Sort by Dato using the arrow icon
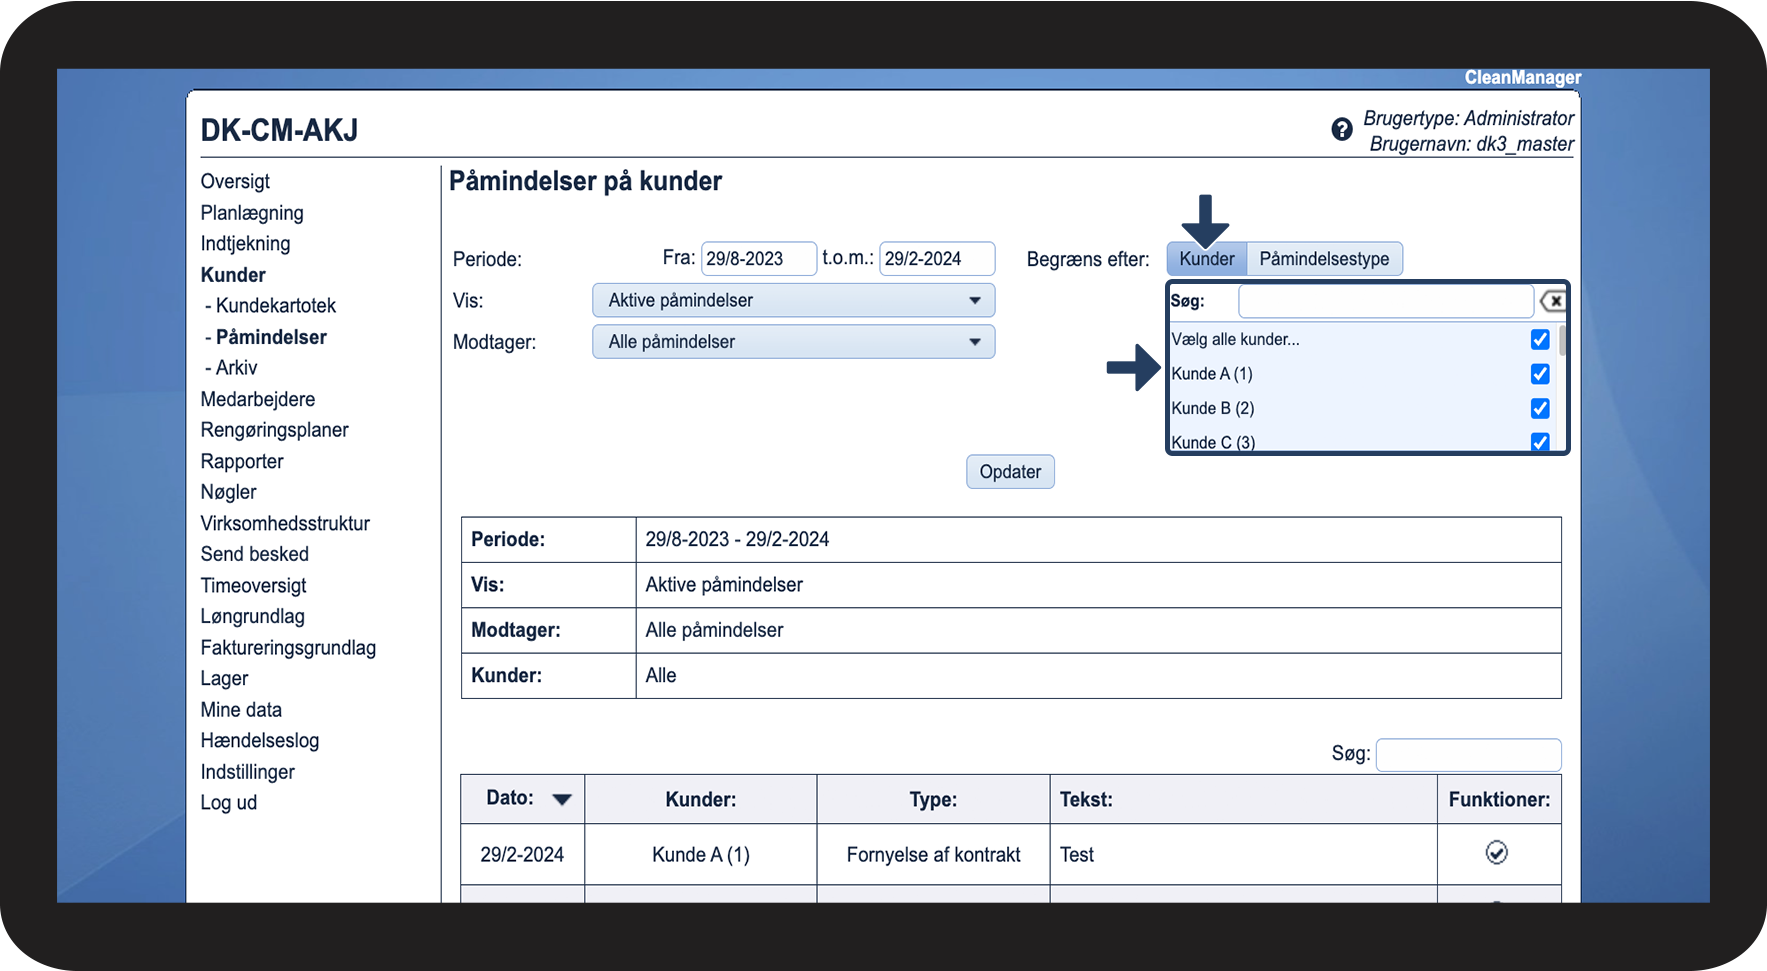Image resolution: width=1767 pixels, height=971 pixels. (562, 799)
